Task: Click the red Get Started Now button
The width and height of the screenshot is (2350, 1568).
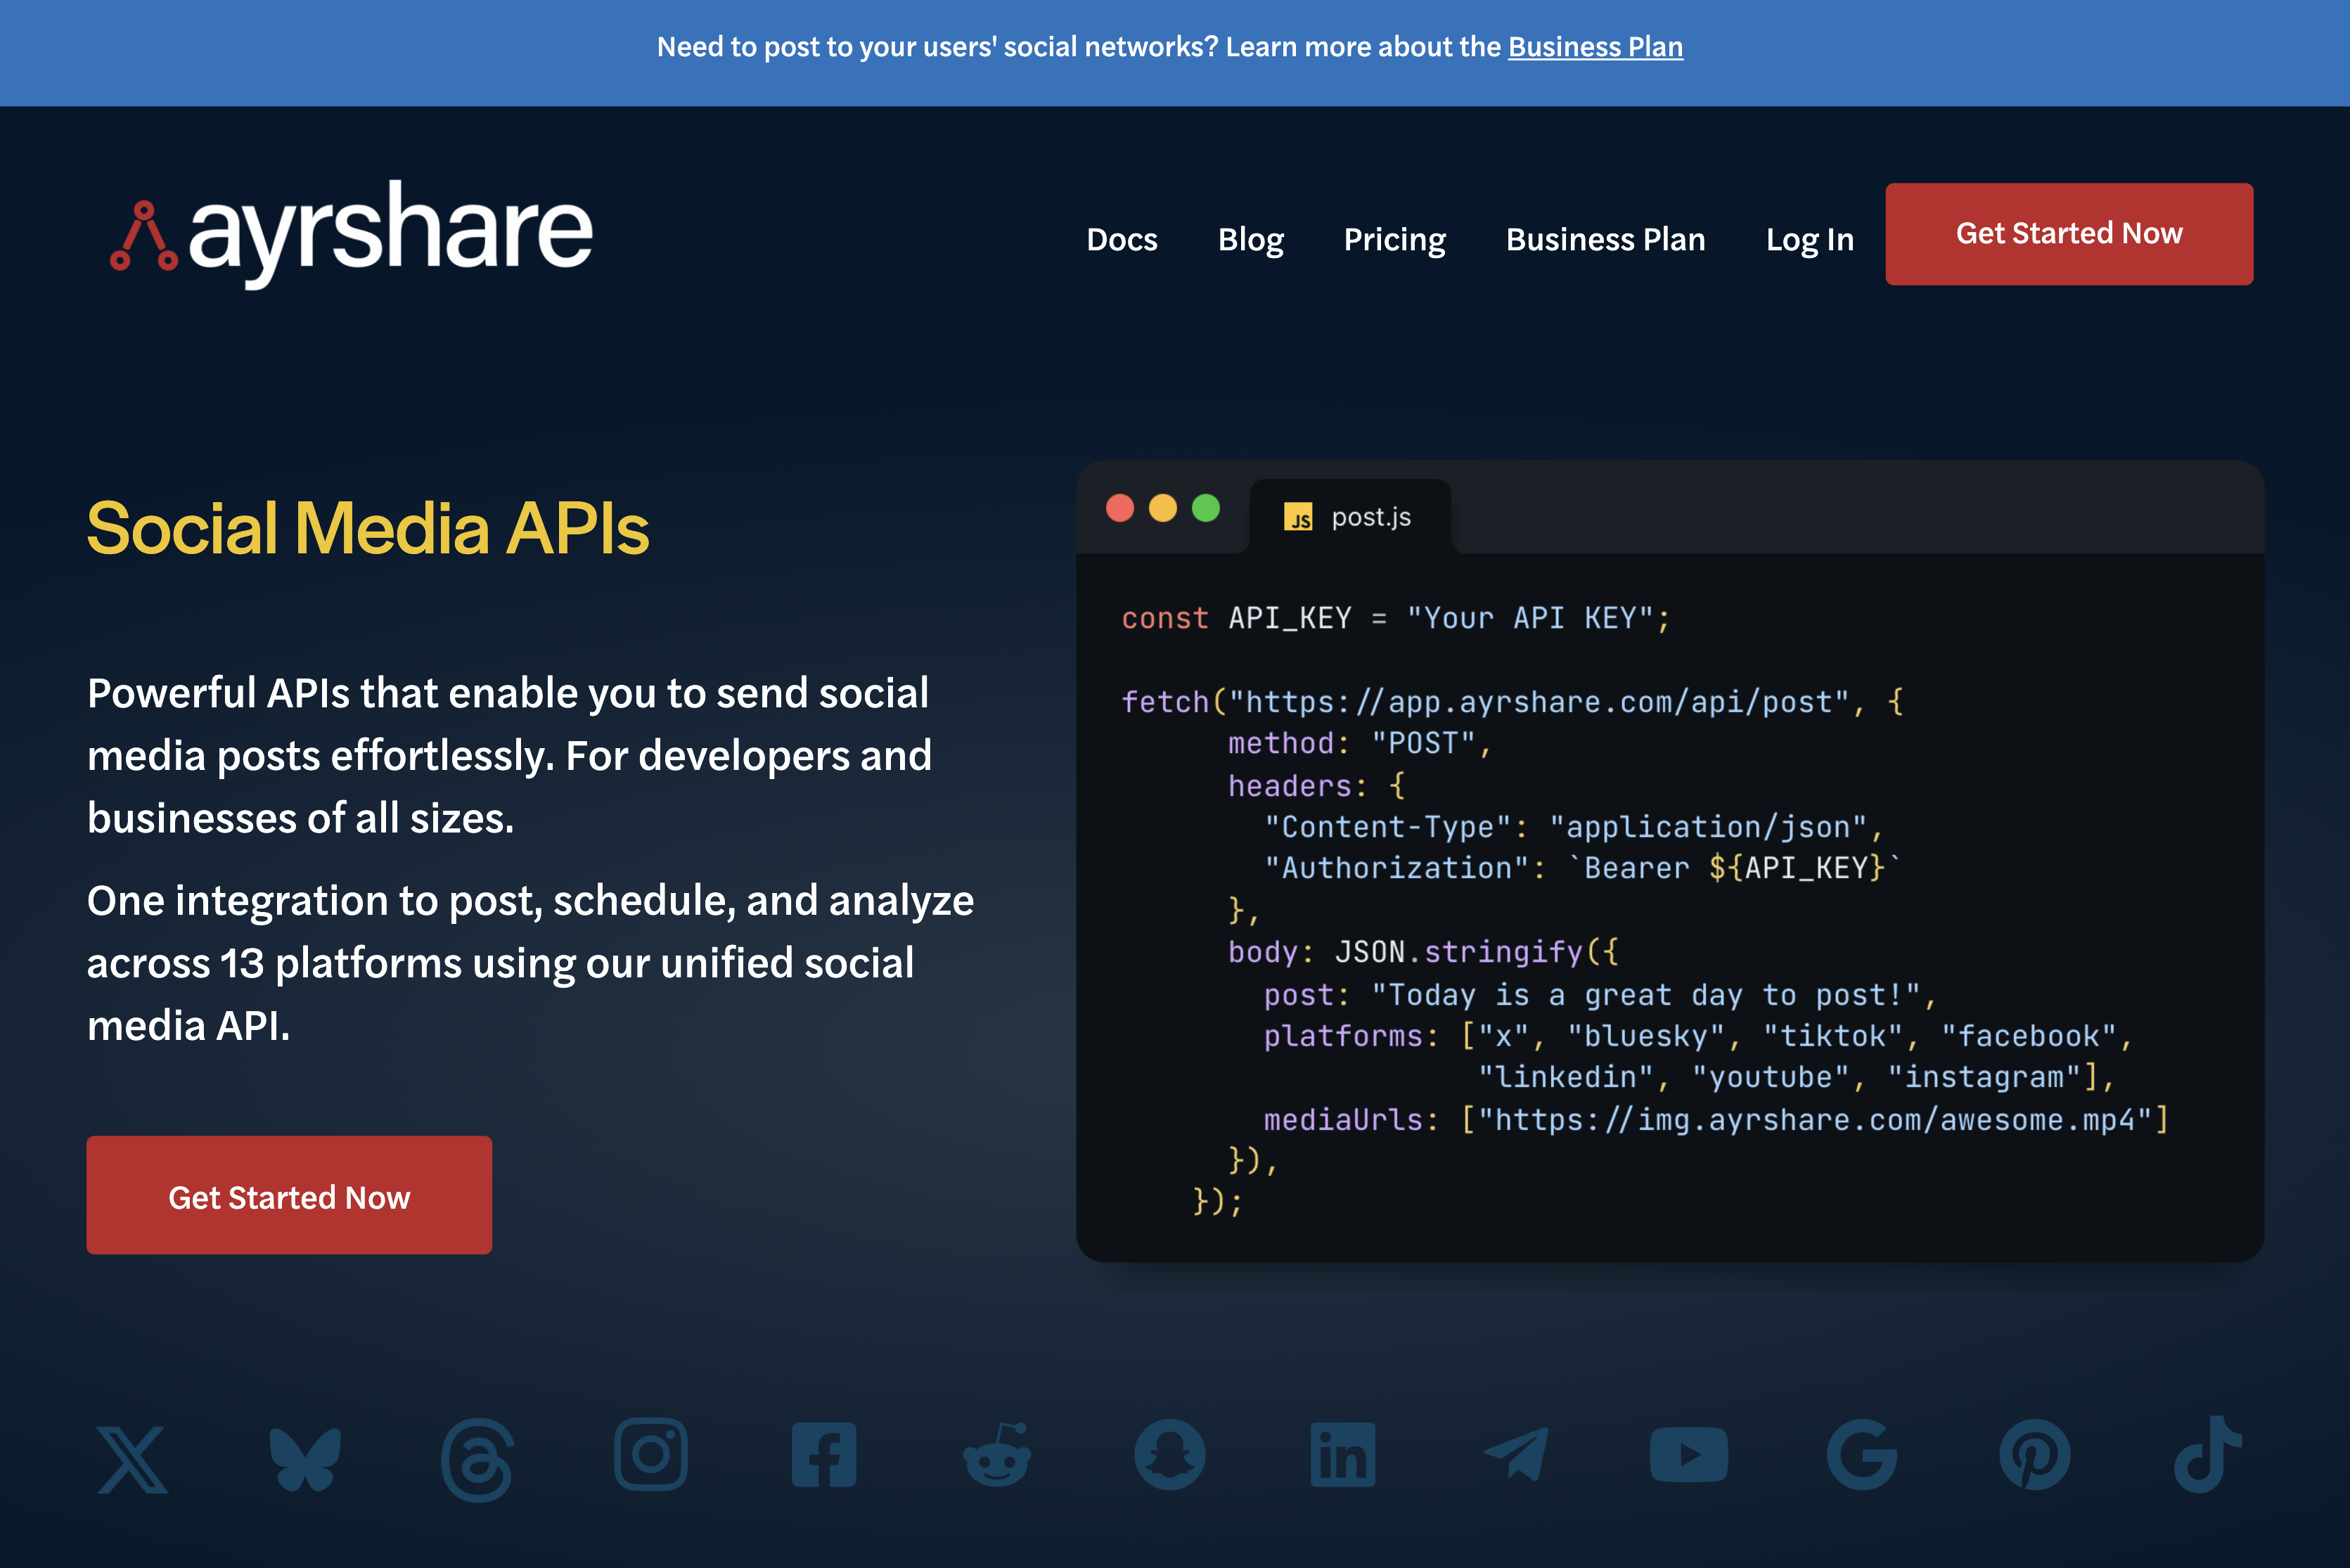Action: pyautogui.click(x=2068, y=233)
